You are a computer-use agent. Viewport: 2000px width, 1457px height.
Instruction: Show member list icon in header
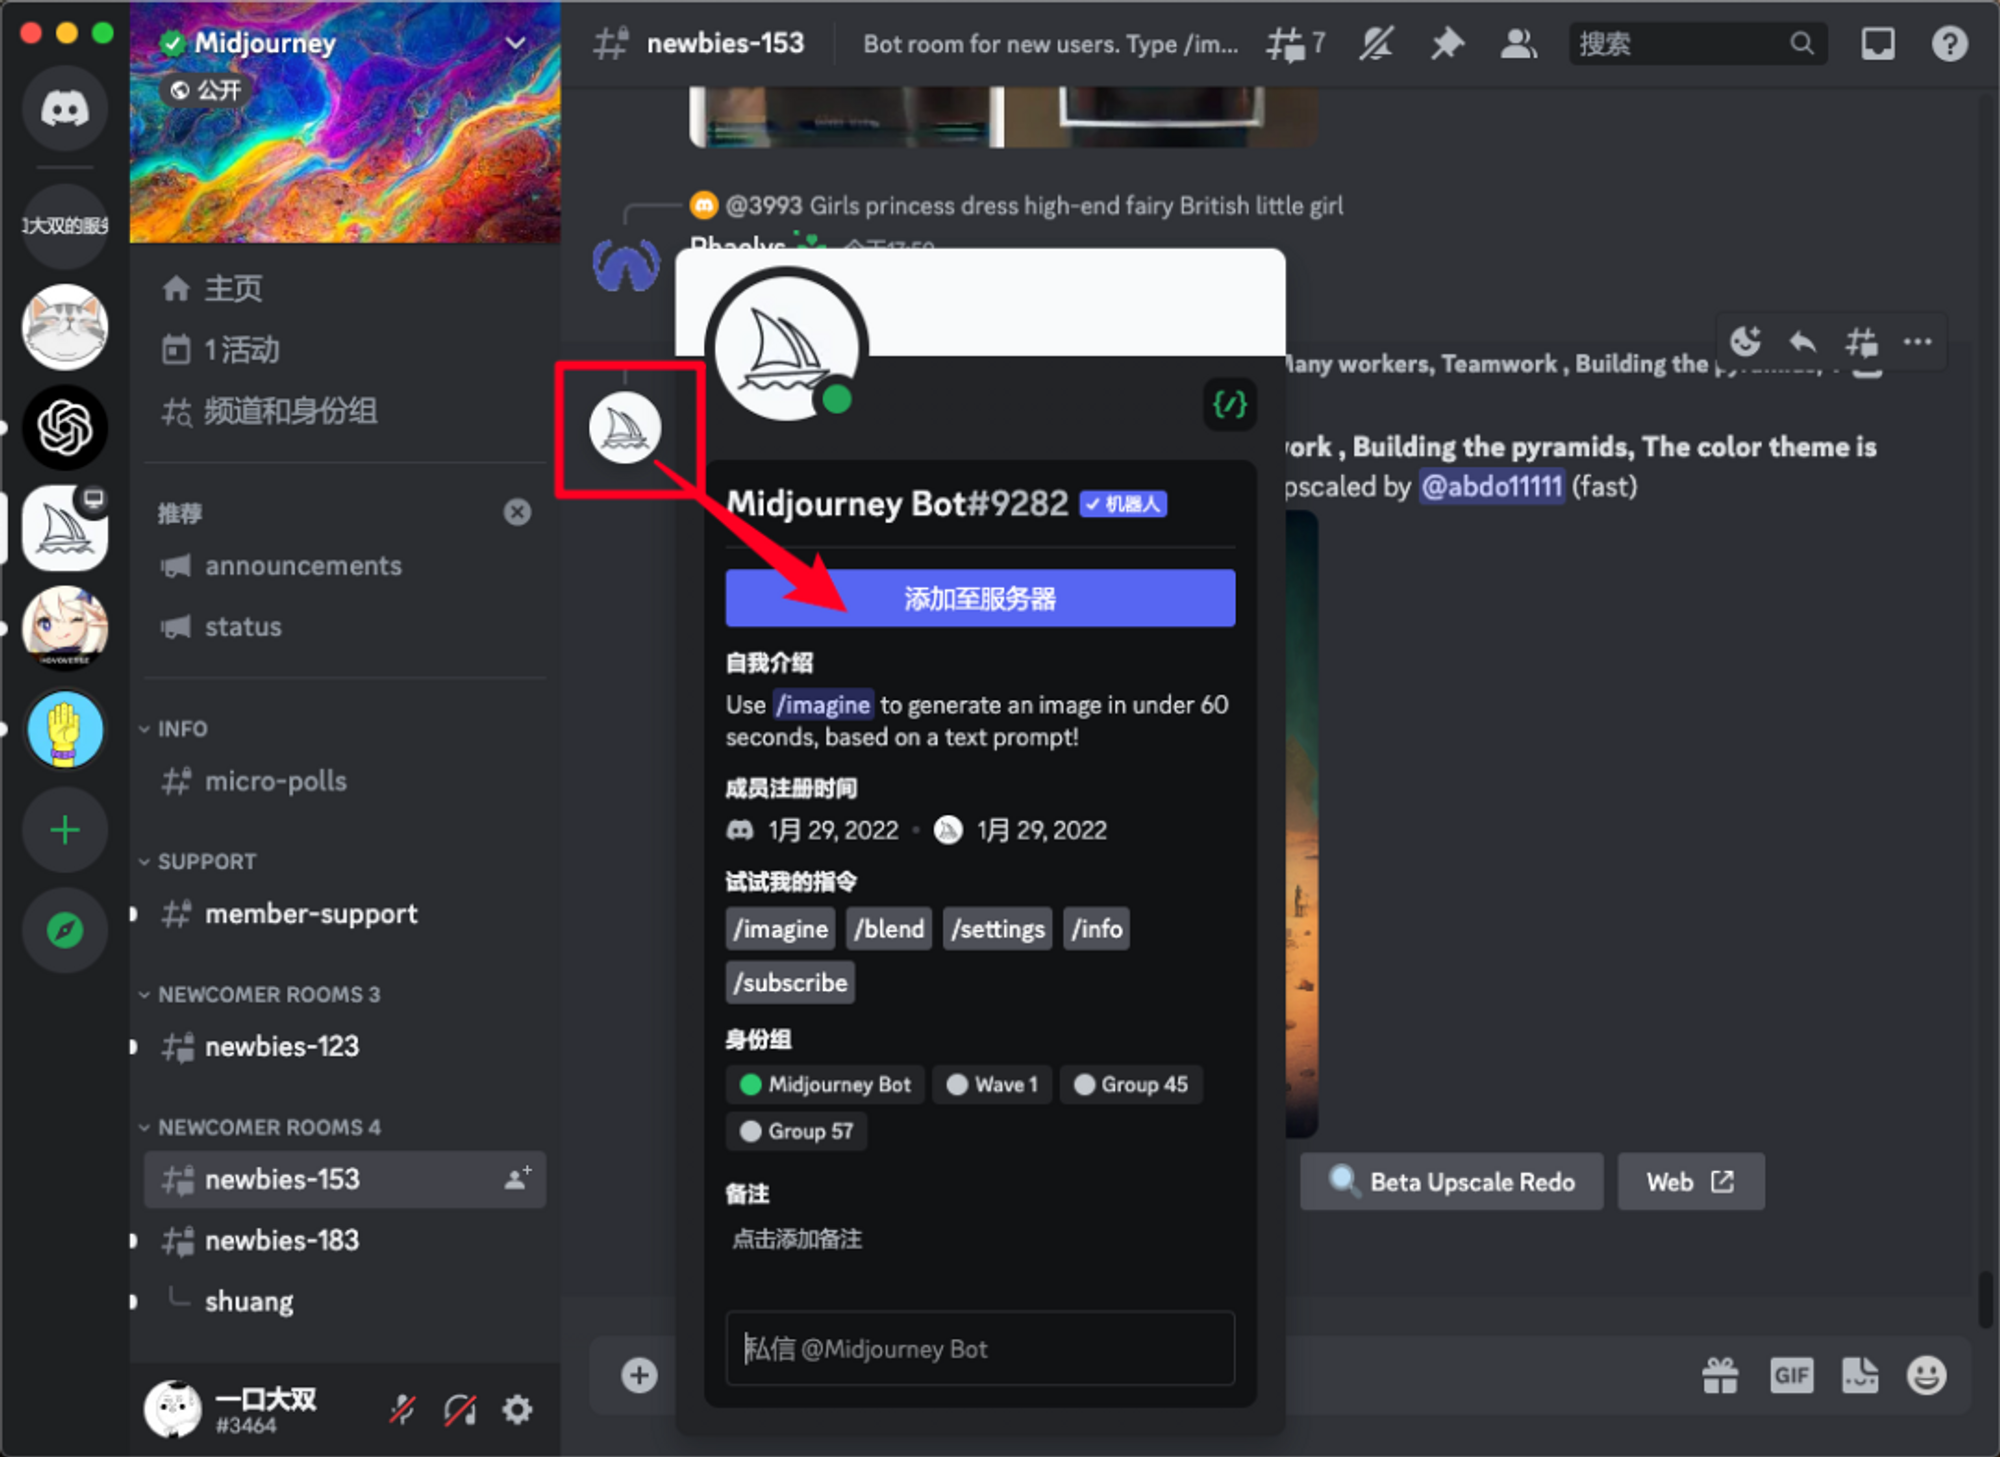pyautogui.click(x=1518, y=43)
